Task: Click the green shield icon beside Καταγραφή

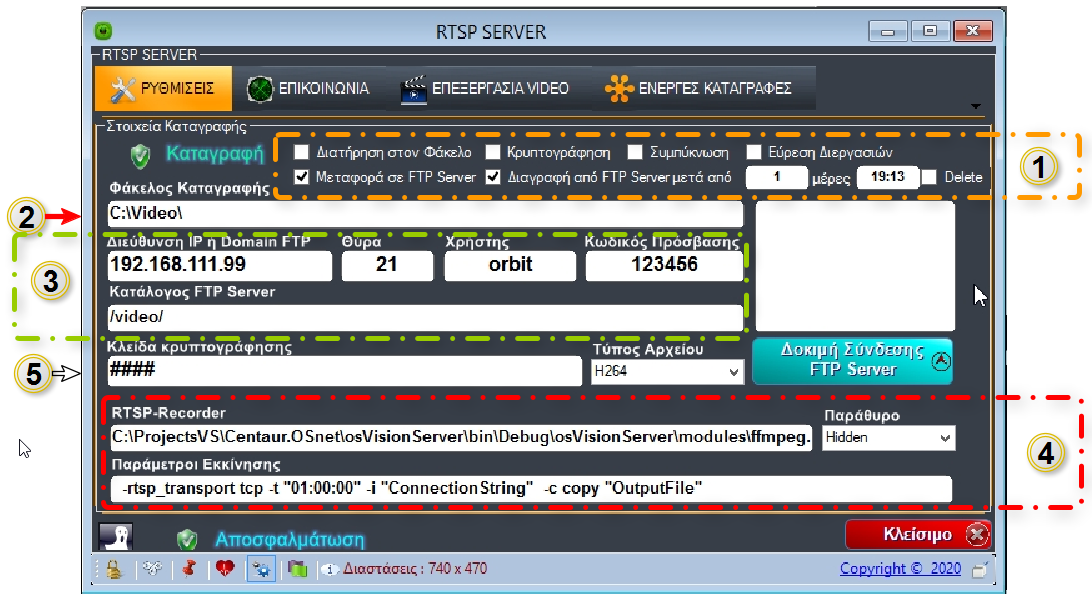Action: [x=141, y=155]
